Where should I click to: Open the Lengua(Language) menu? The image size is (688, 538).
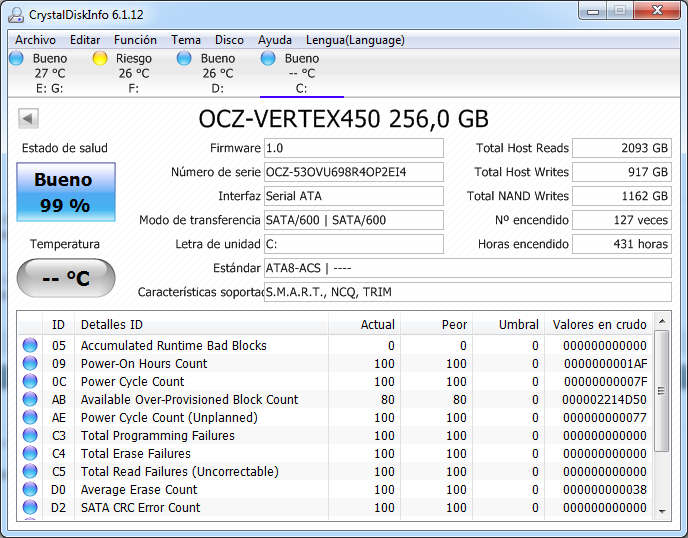[x=355, y=40]
